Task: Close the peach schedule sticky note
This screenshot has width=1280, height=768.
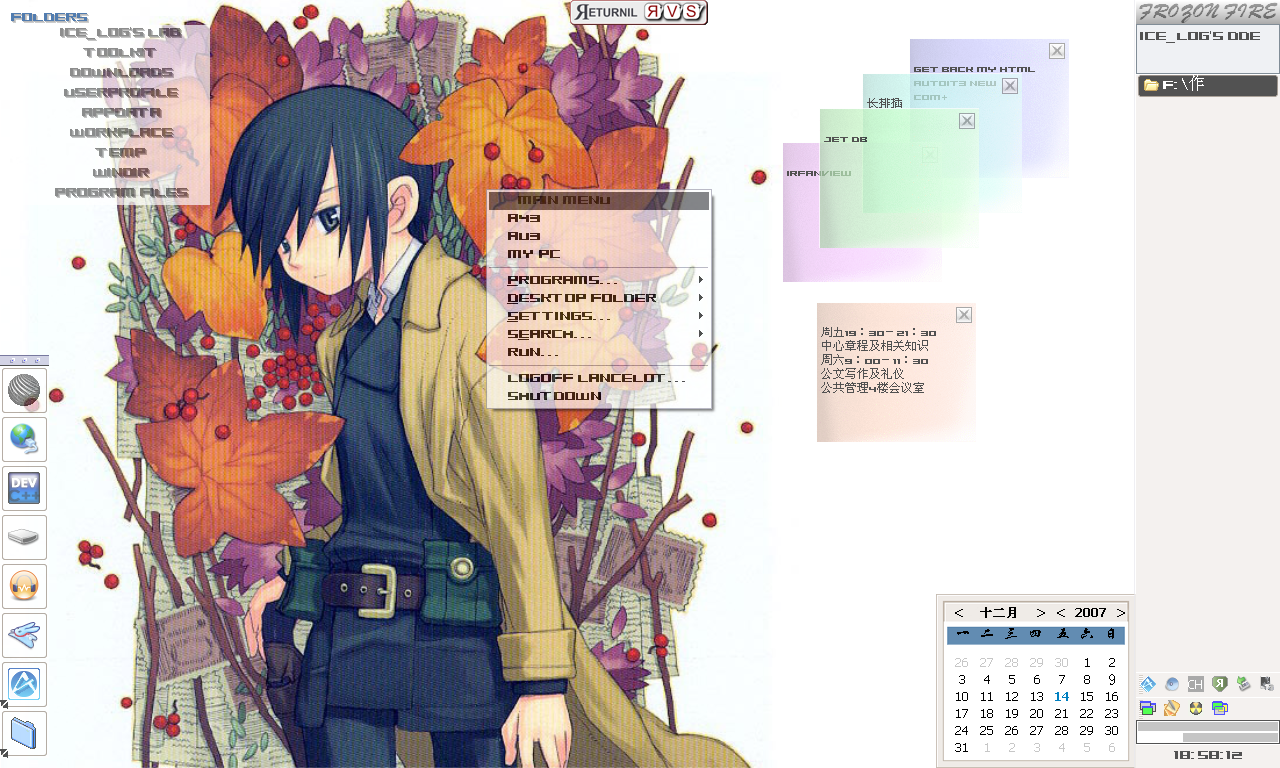Action: (x=964, y=315)
